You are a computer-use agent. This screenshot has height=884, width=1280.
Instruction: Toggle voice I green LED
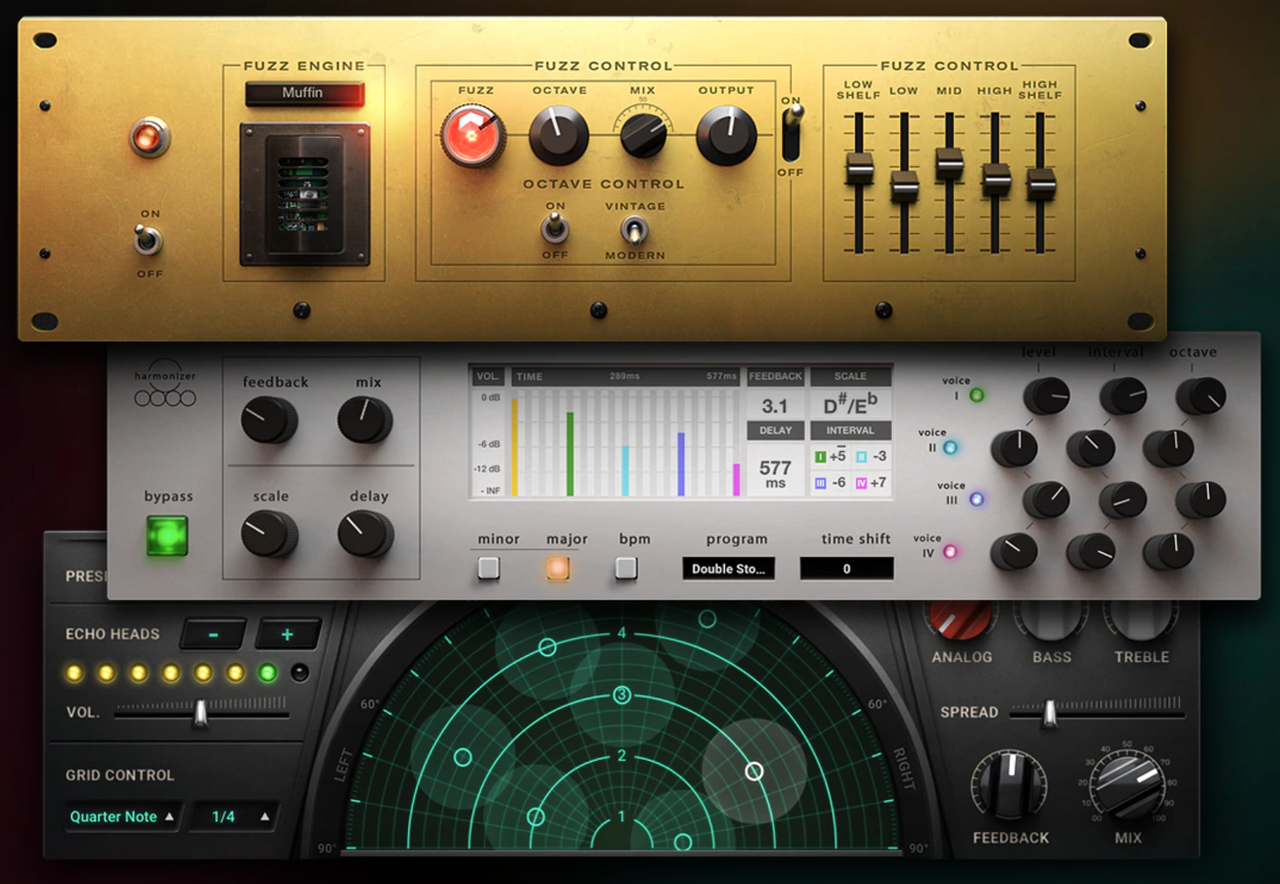(977, 395)
